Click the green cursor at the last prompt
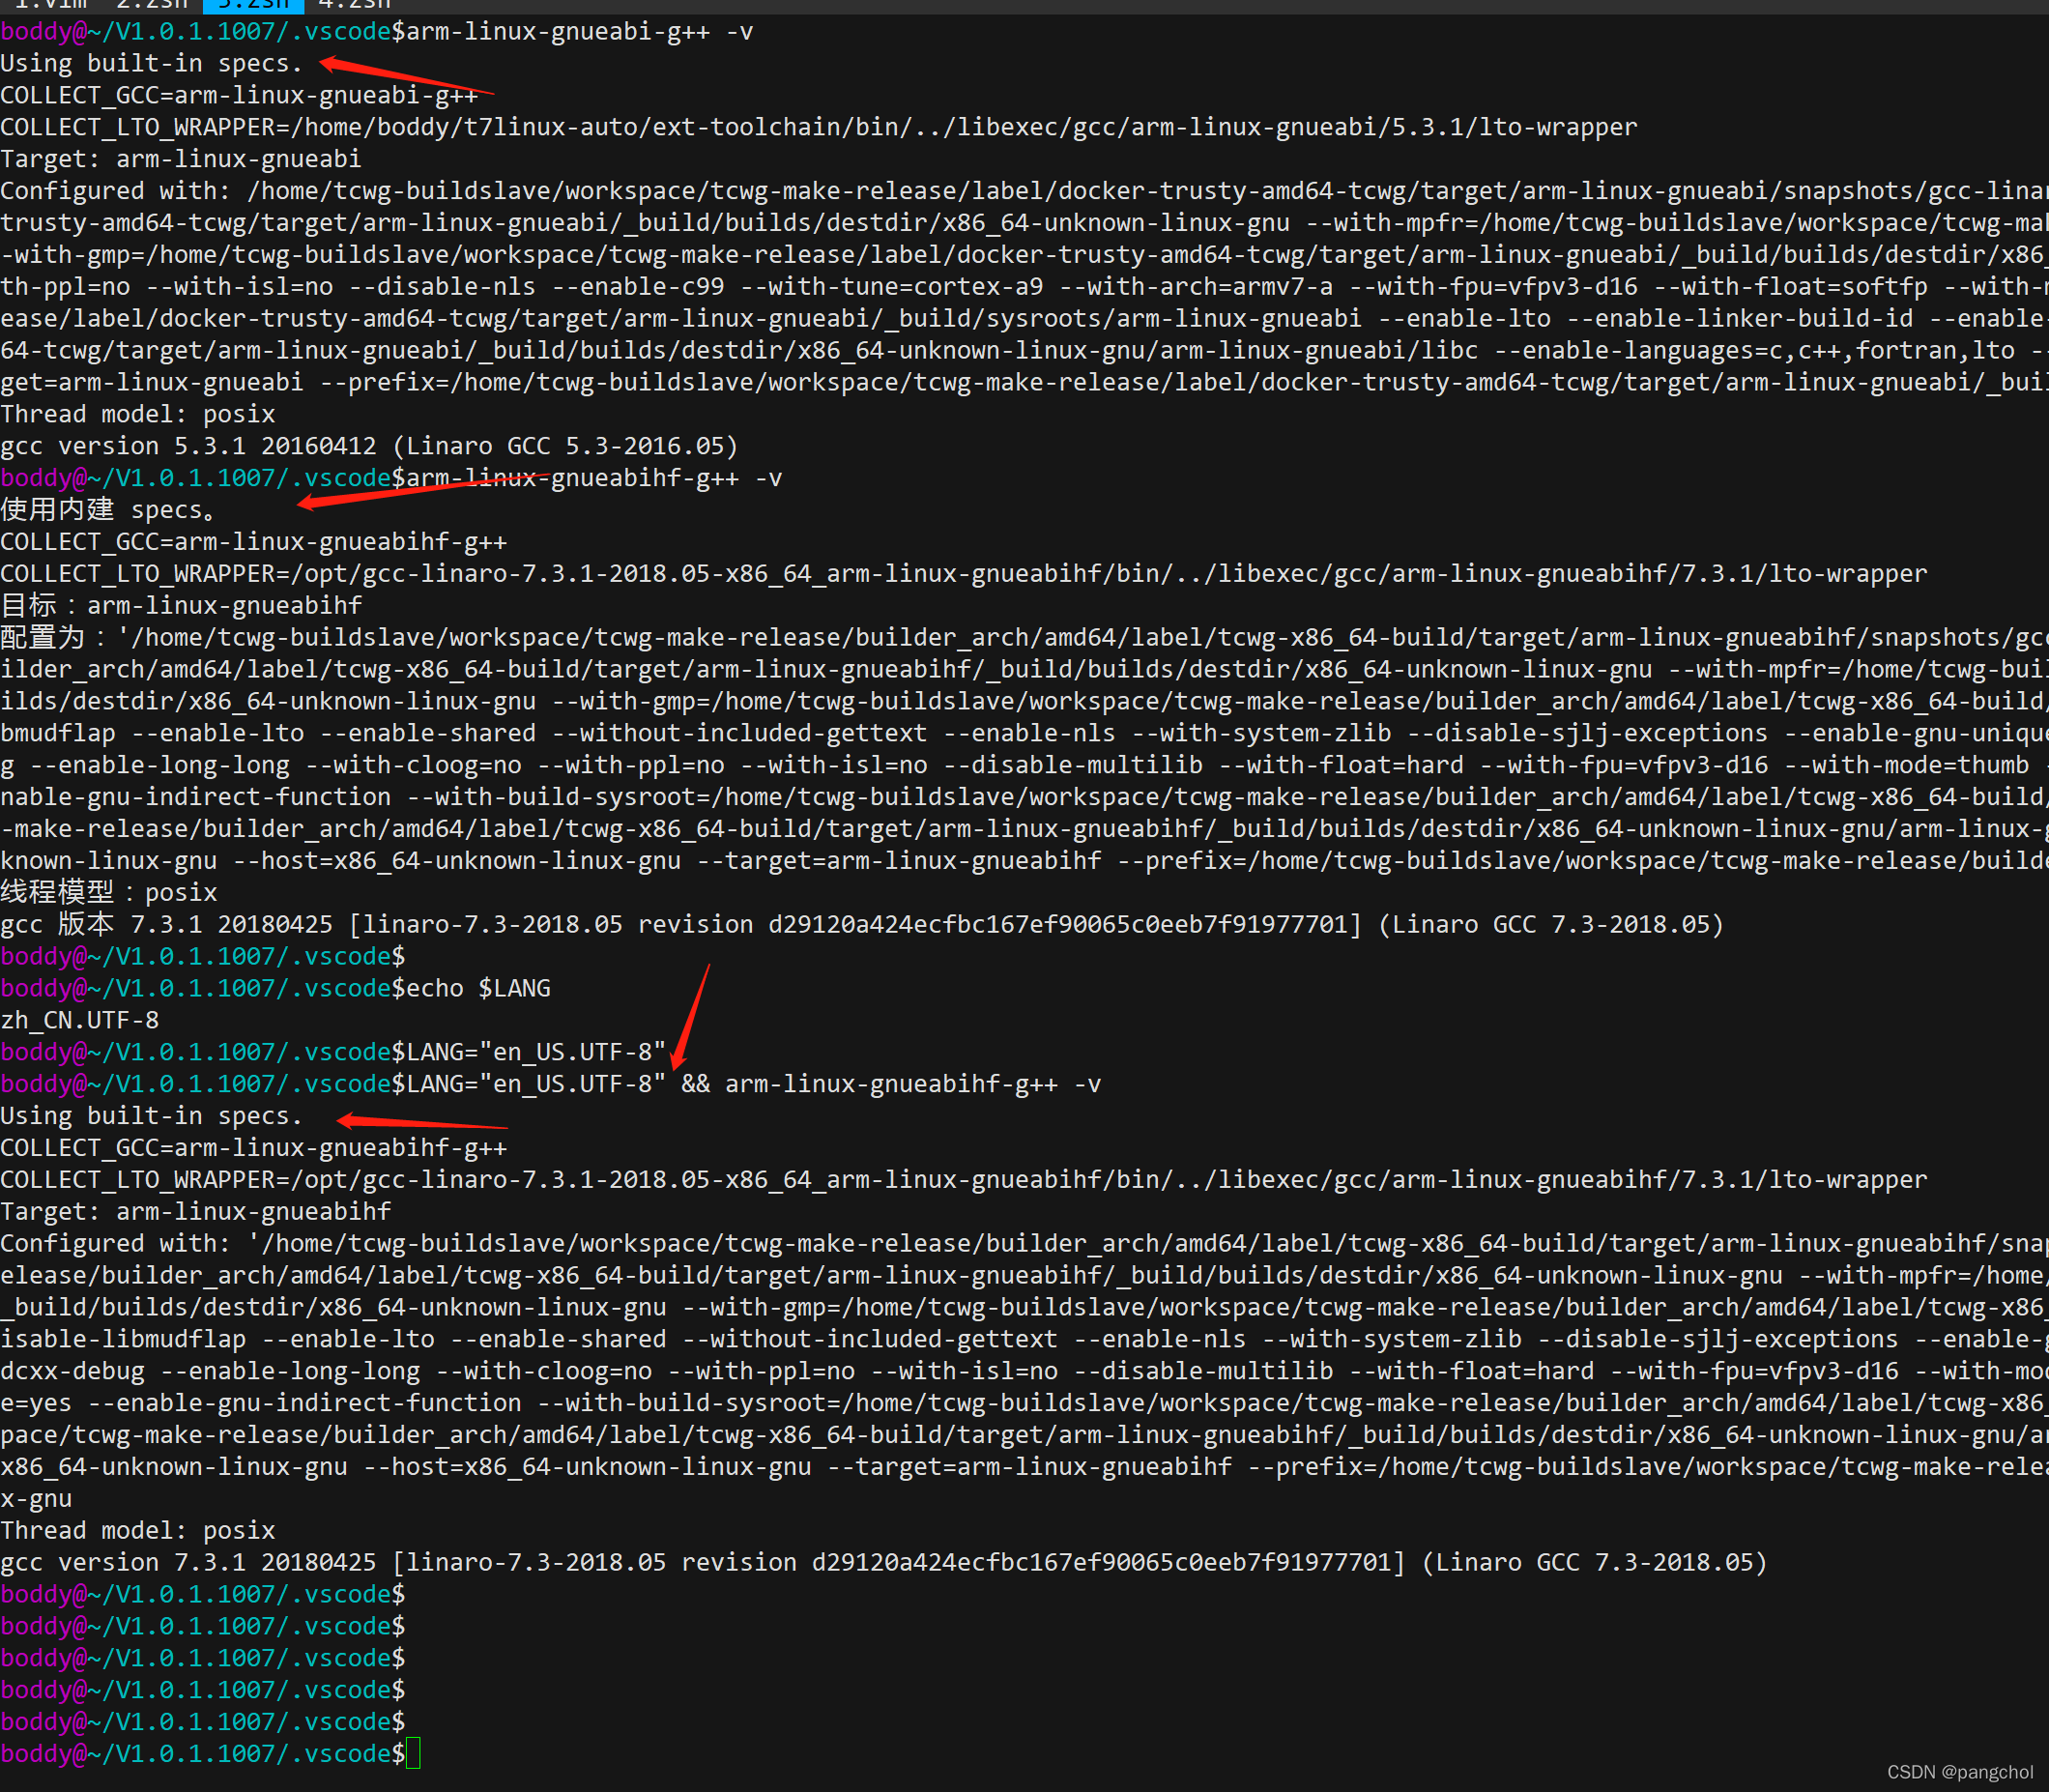The width and height of the screenshot is (2049, 1792). [x=413, y=1753]
